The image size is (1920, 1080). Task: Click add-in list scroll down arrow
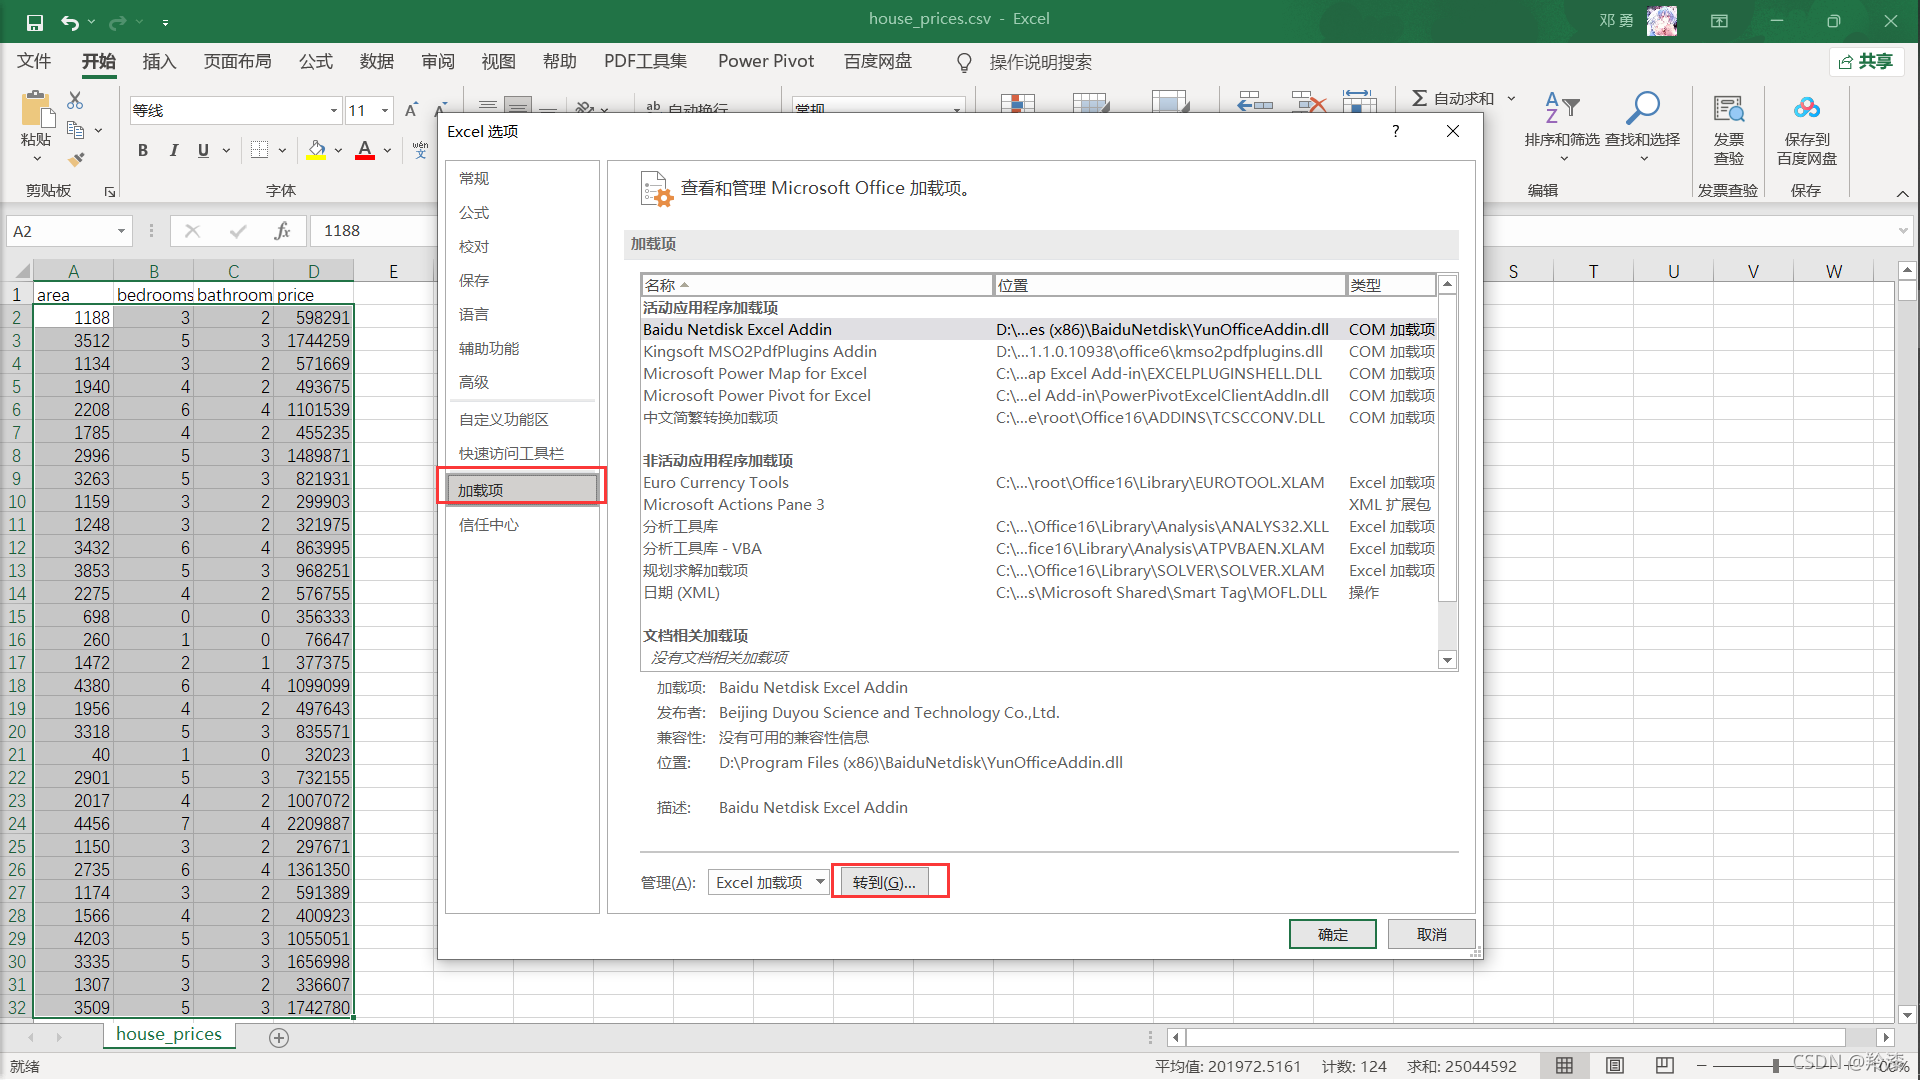click(1447, 660)
